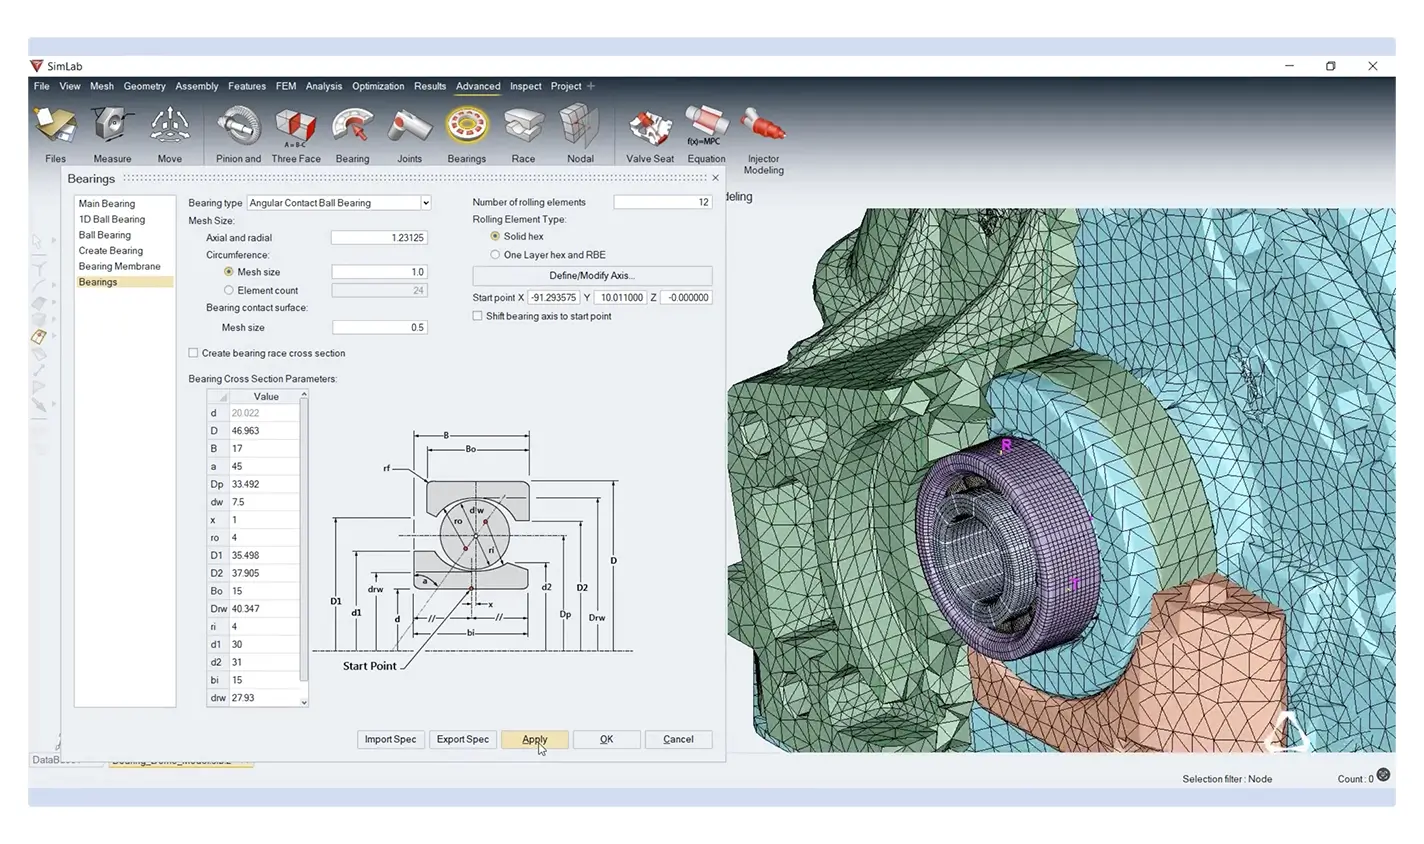
Task: Choose the Element count radio button
Action: pos(229,291)
